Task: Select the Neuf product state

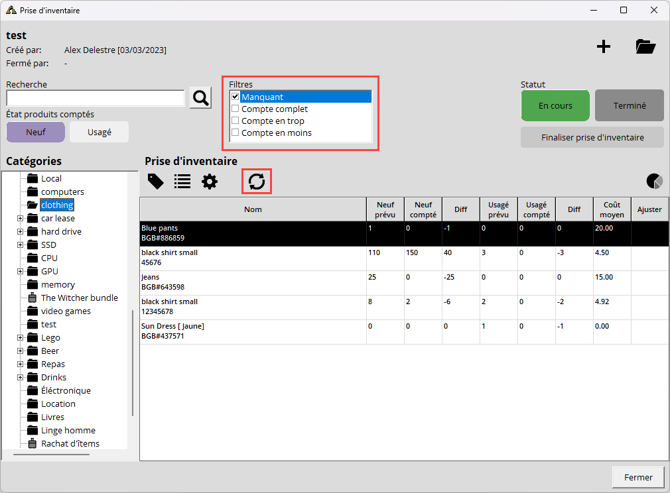Action: pyautogui.click(x=35, y=132)
